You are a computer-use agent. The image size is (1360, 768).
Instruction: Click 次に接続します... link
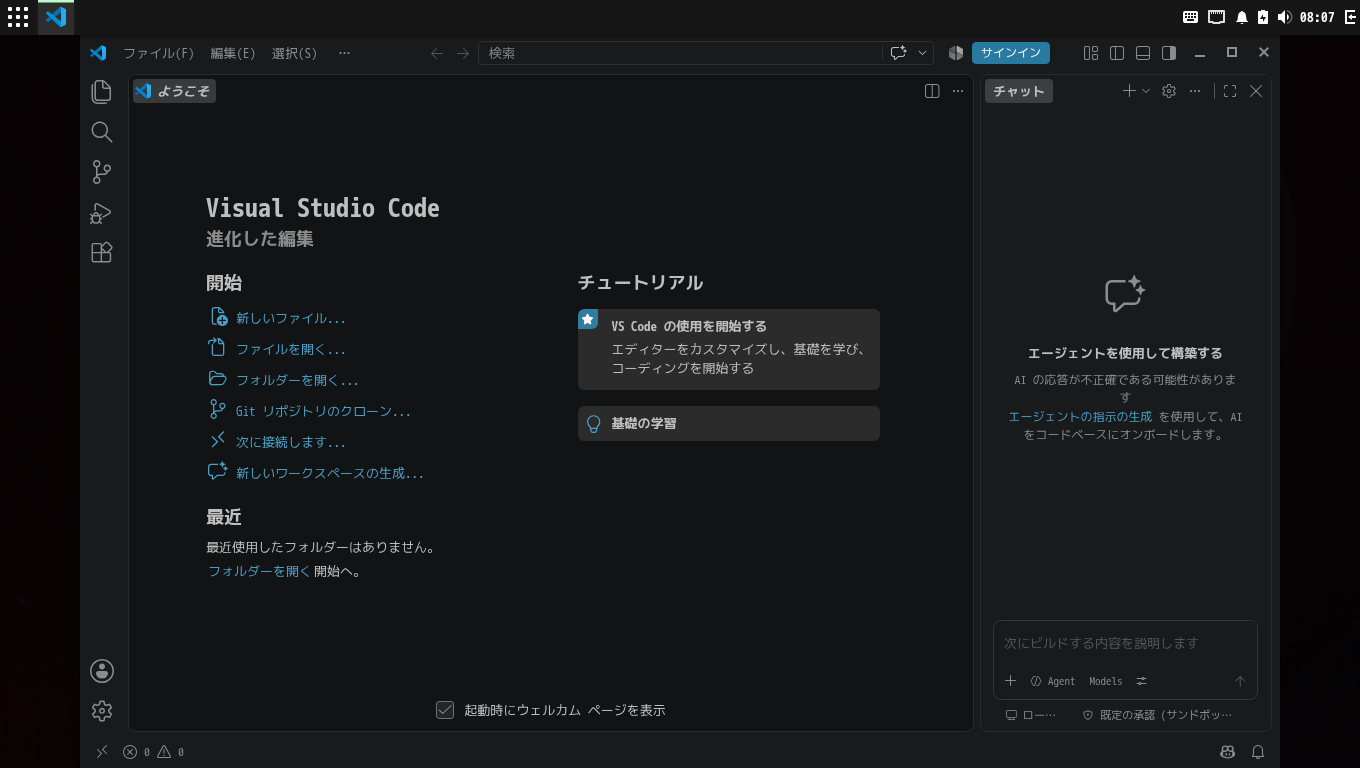(x=290, y=442)
